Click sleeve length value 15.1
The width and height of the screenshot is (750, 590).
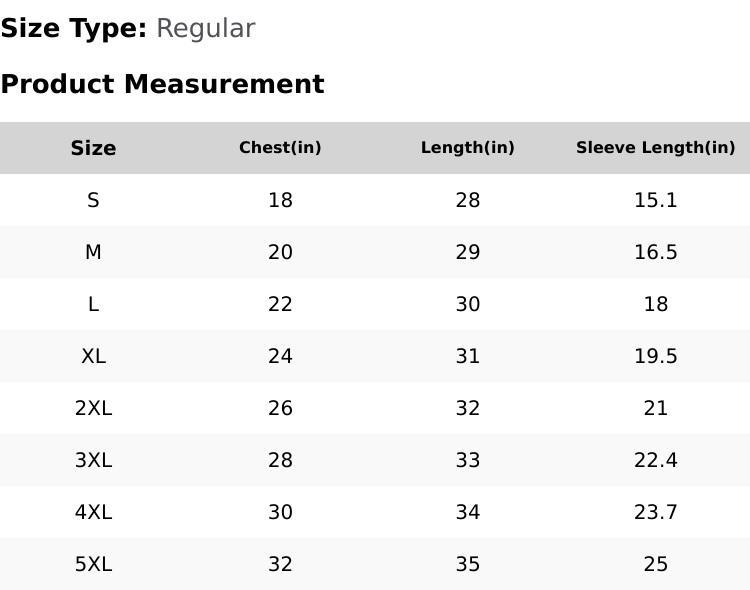[x=655, y=200]
